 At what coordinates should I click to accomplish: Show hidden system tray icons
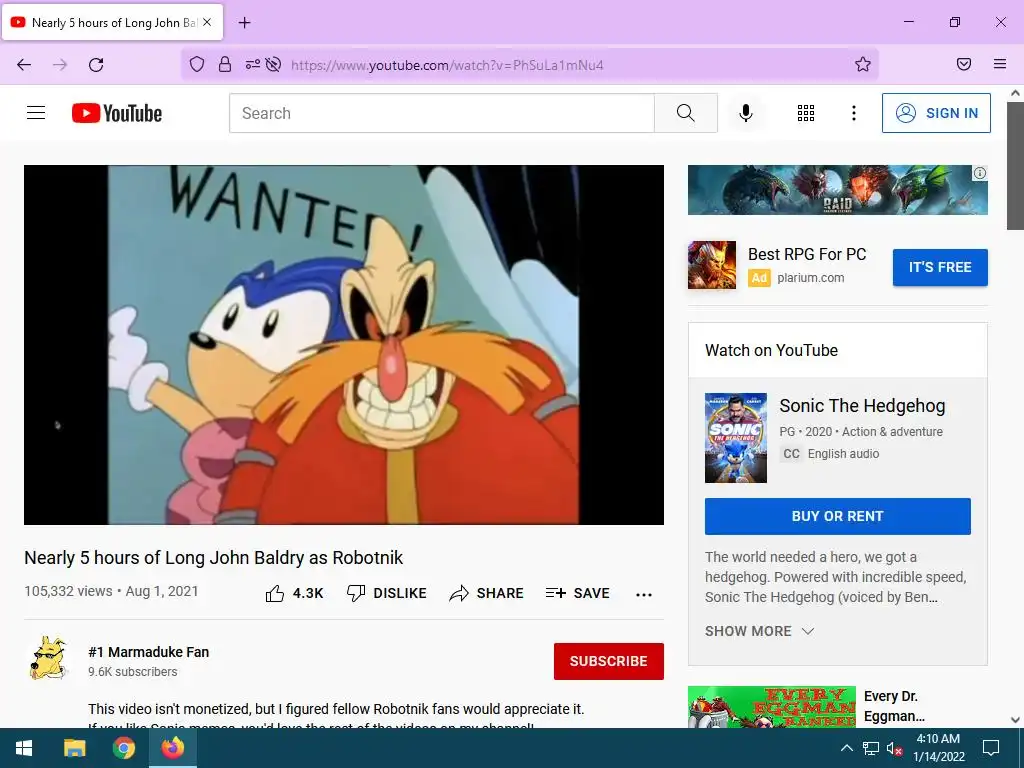click(846, 748)
